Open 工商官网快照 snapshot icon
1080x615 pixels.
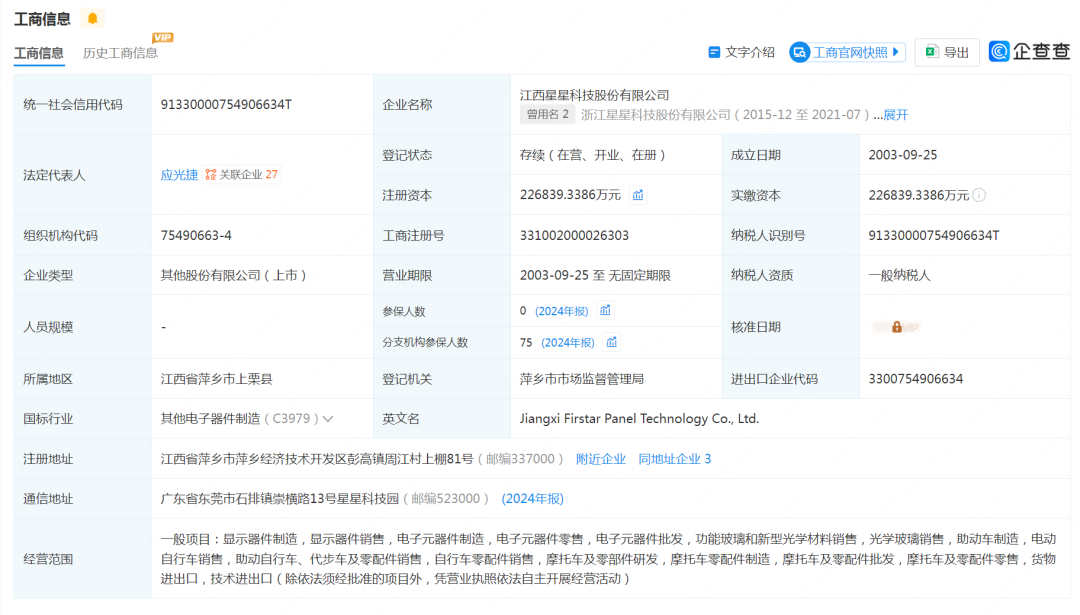click(x=800, y=52)
